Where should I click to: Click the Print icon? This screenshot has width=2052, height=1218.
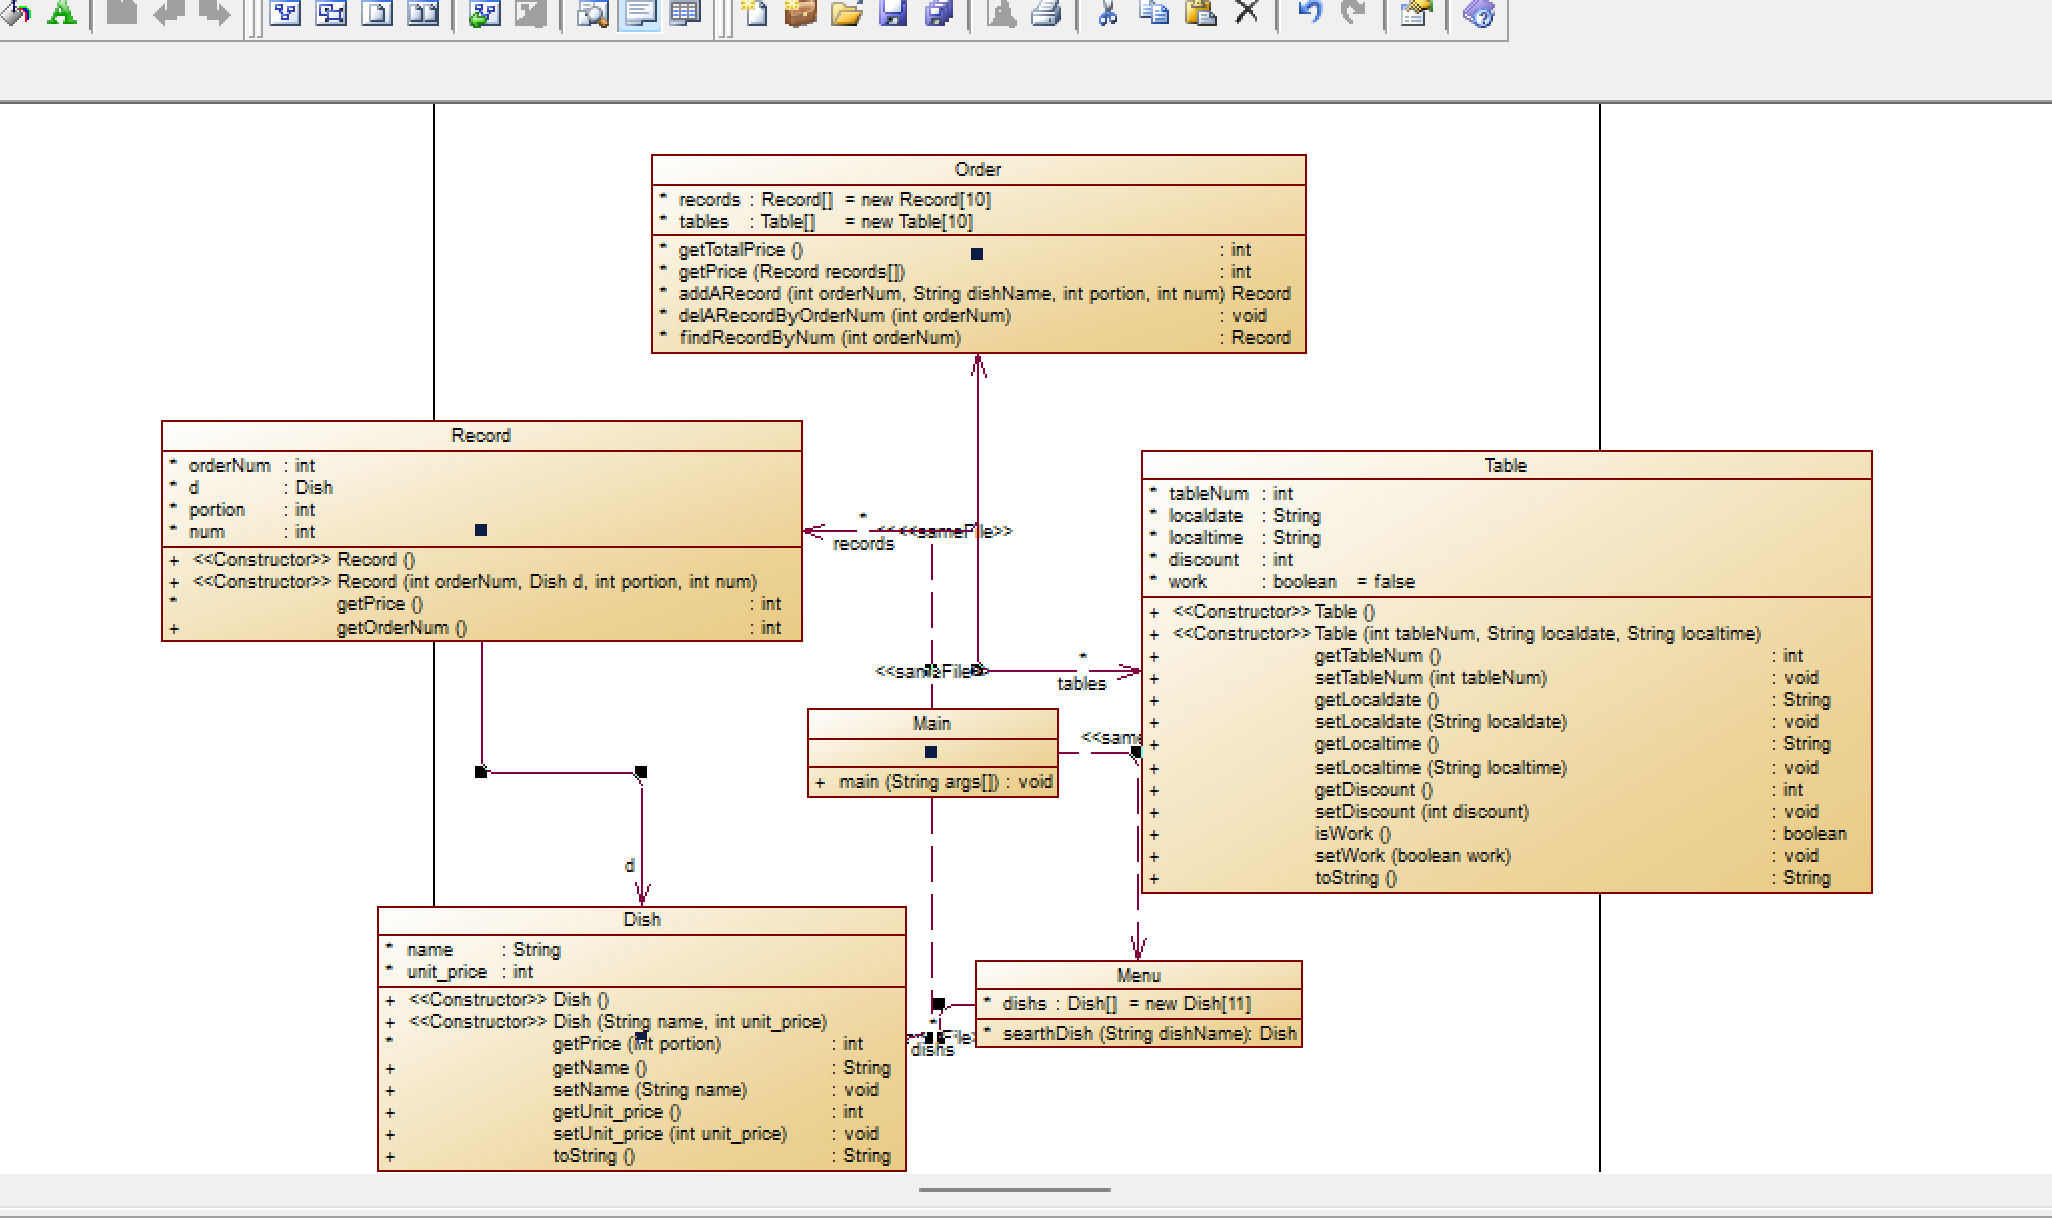click(1046, 13)
